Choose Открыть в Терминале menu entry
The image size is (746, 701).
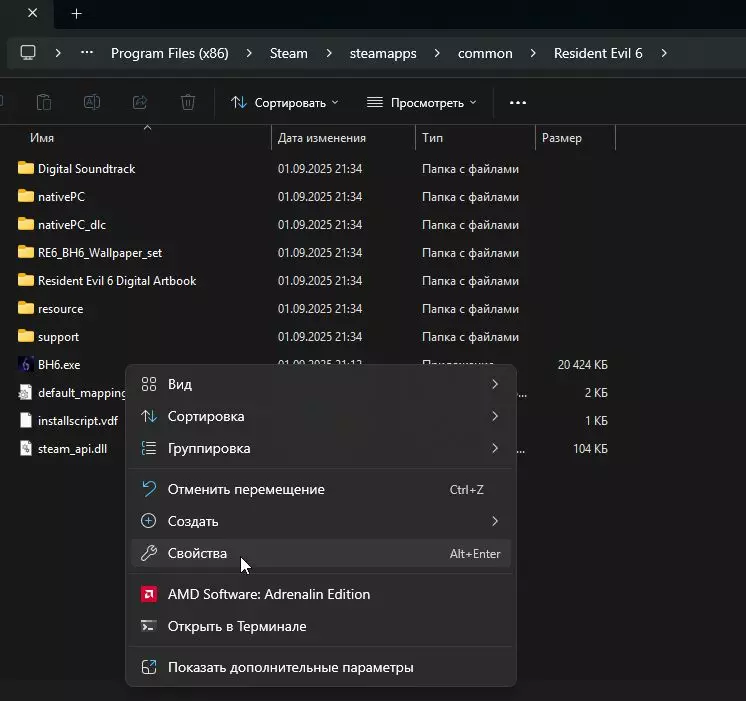coord(237,626)
